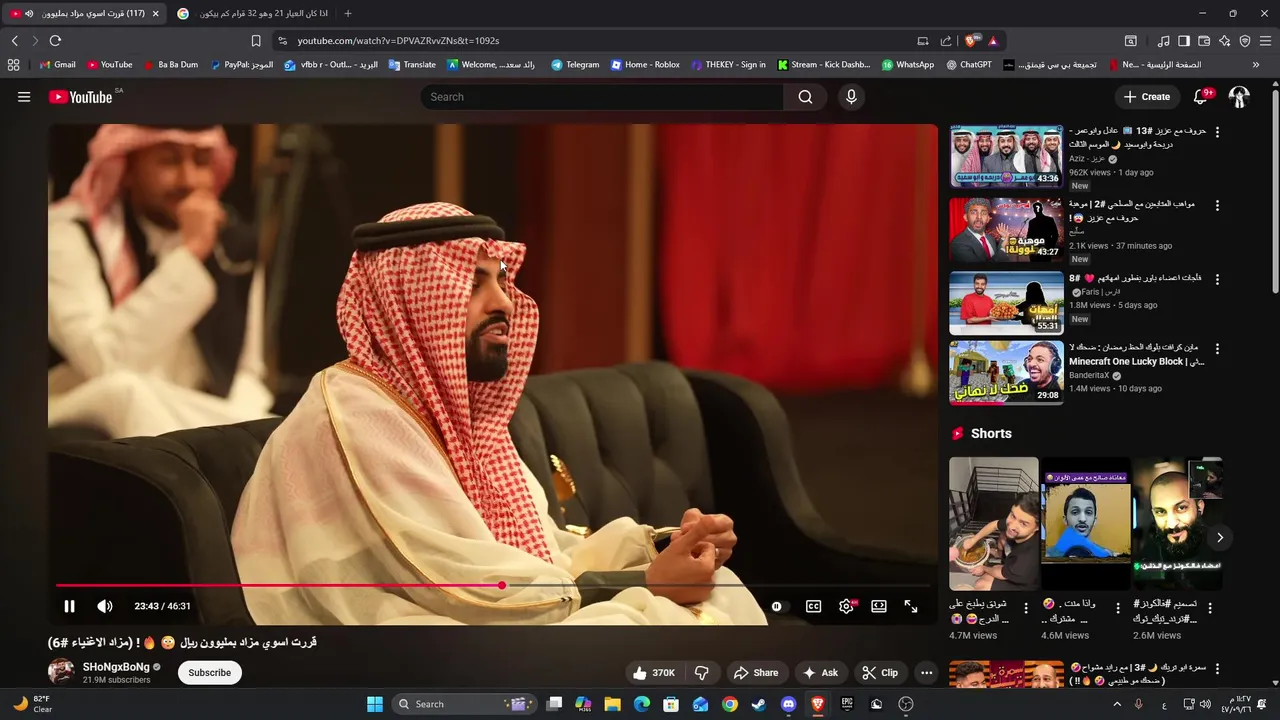Click the magnifier search button
The height and width of the screenshot is (720, 1280).
(806, 97)
